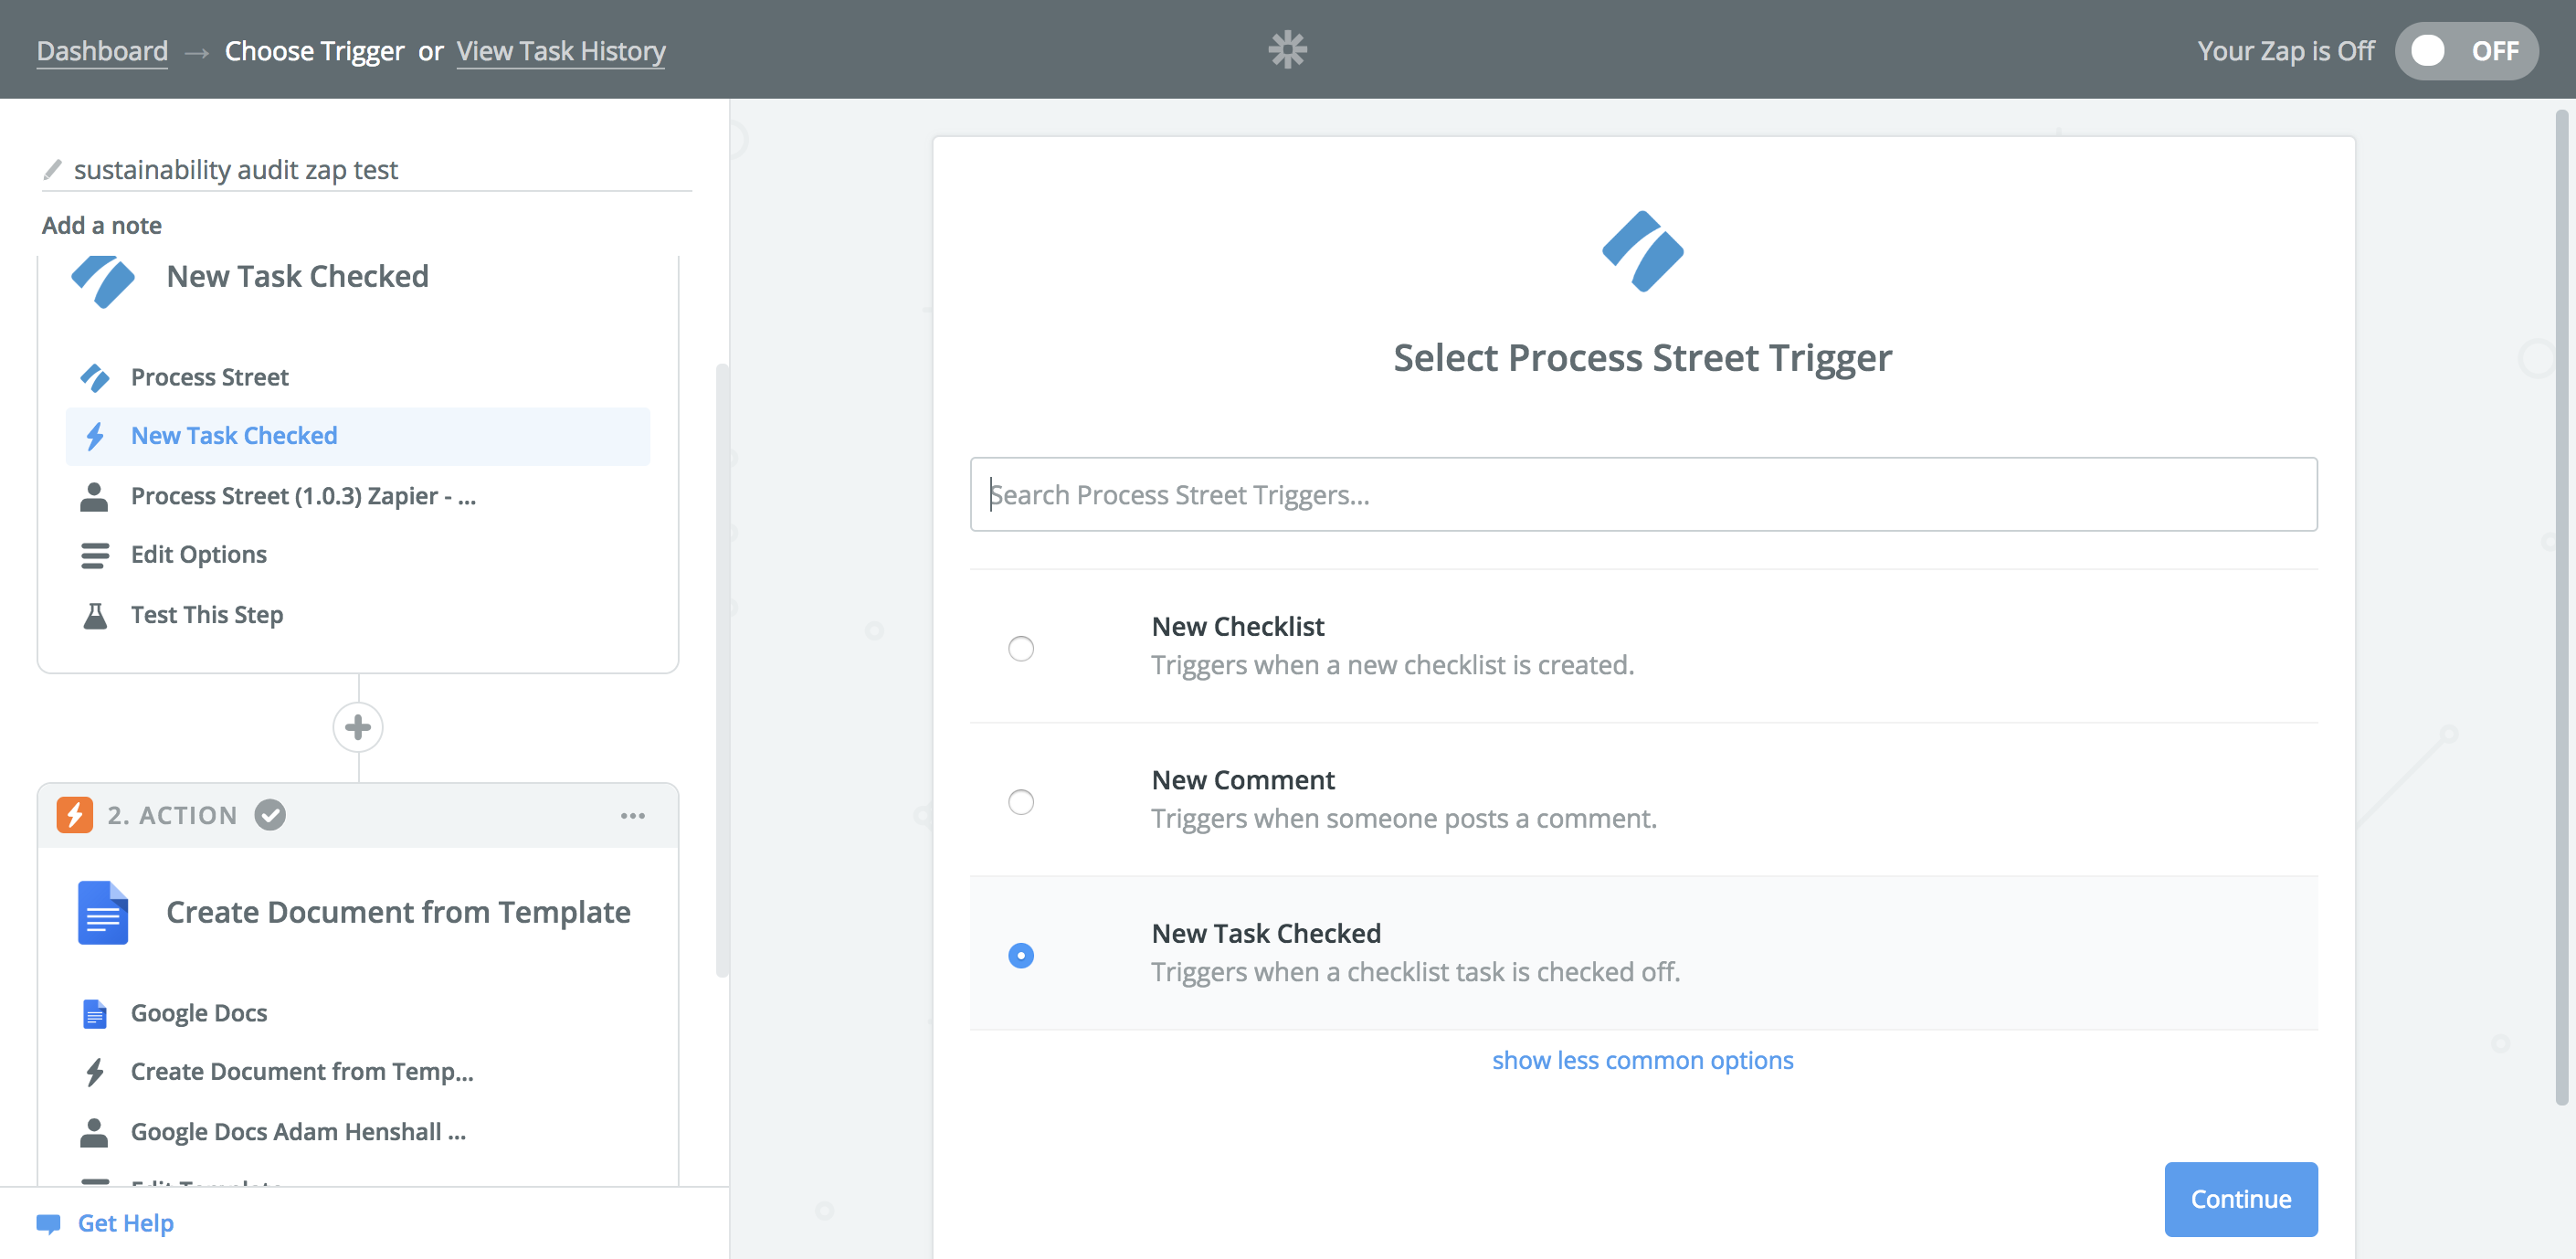This screenshot has height=1259, width=2576.
Task: Click the Search Process Street Triggers input field
Action: click(x=1642, y=493)
